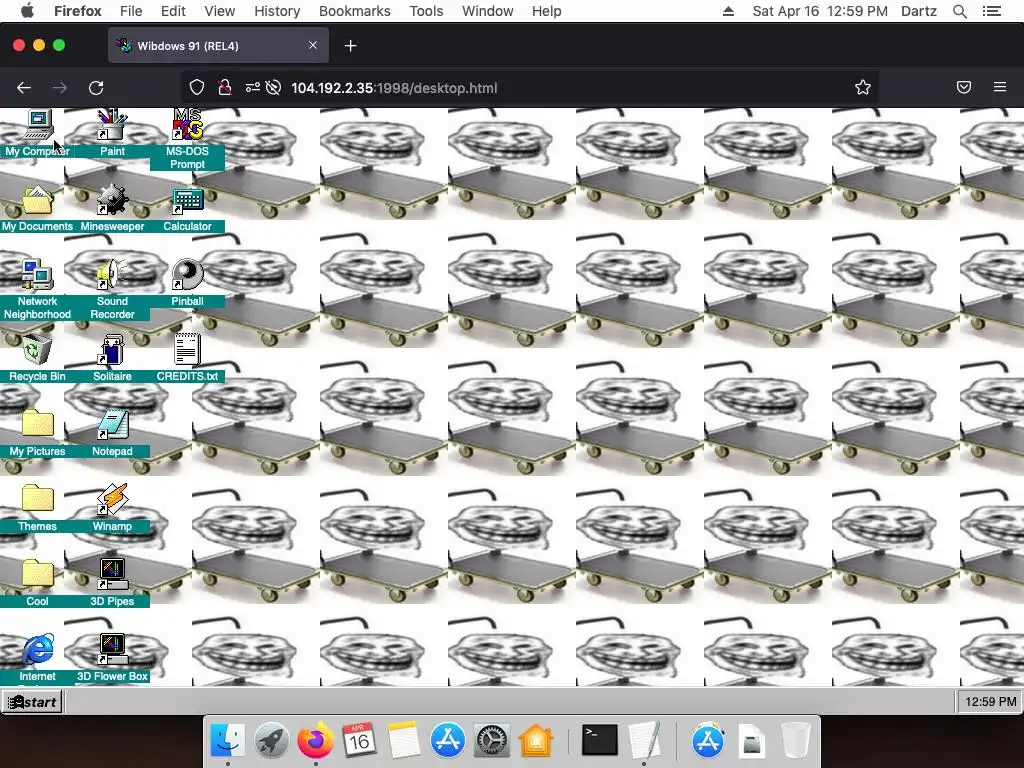Open the CREDITS.txt file icon

(187, 351)
